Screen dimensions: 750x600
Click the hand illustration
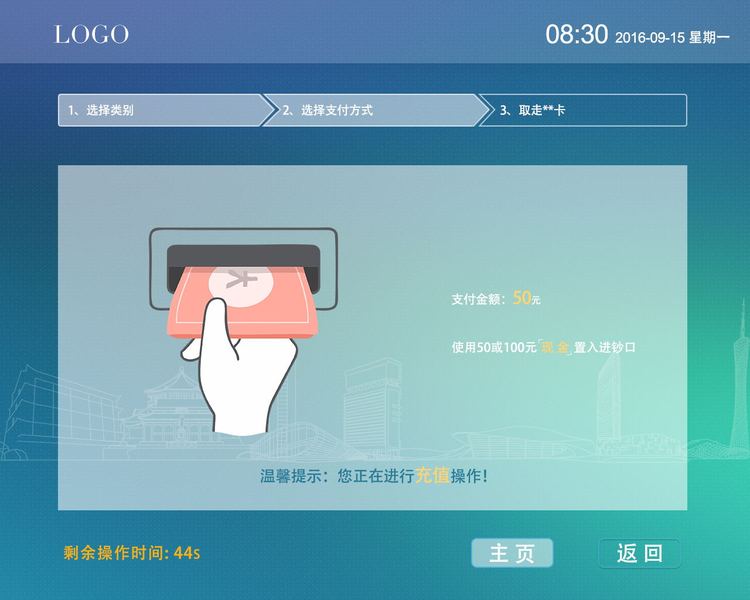237,367
